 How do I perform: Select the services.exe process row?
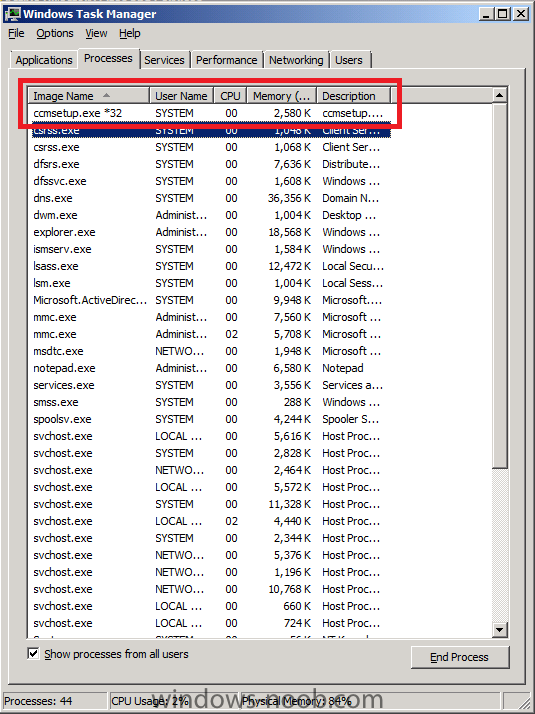(209, 385)
